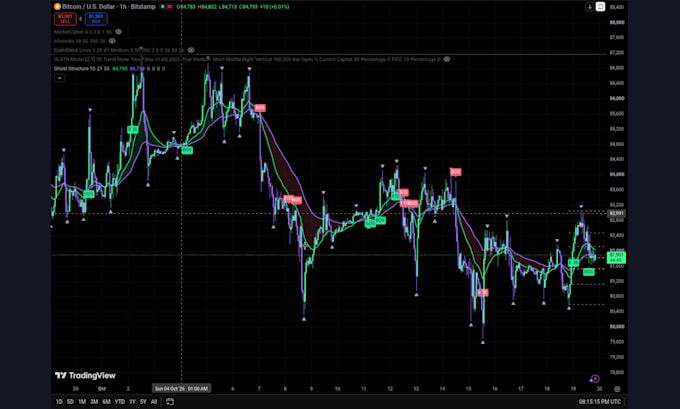Click the purple scroll-to-latest-bar icon

coord(595,379)
